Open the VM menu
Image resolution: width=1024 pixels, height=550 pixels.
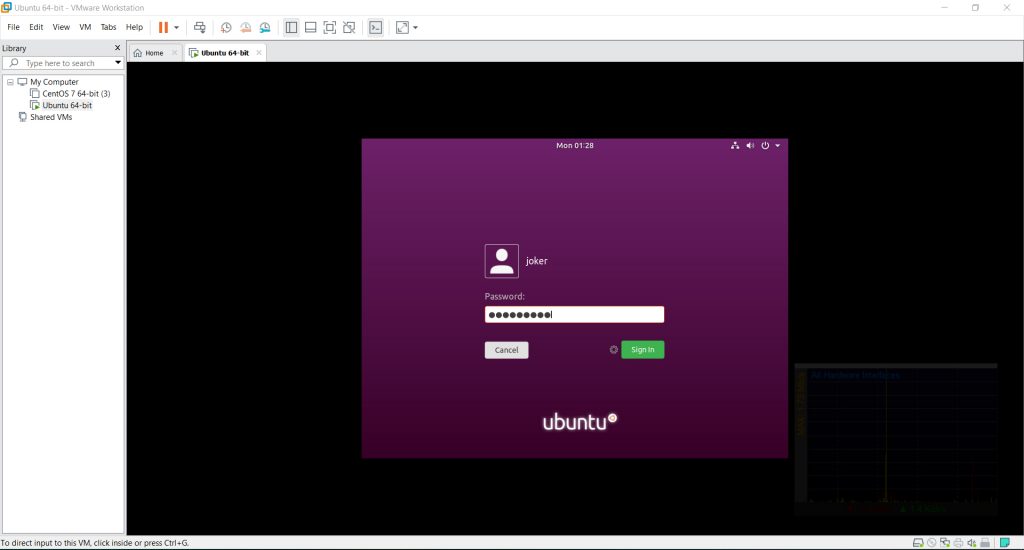(x=85, y=27)
